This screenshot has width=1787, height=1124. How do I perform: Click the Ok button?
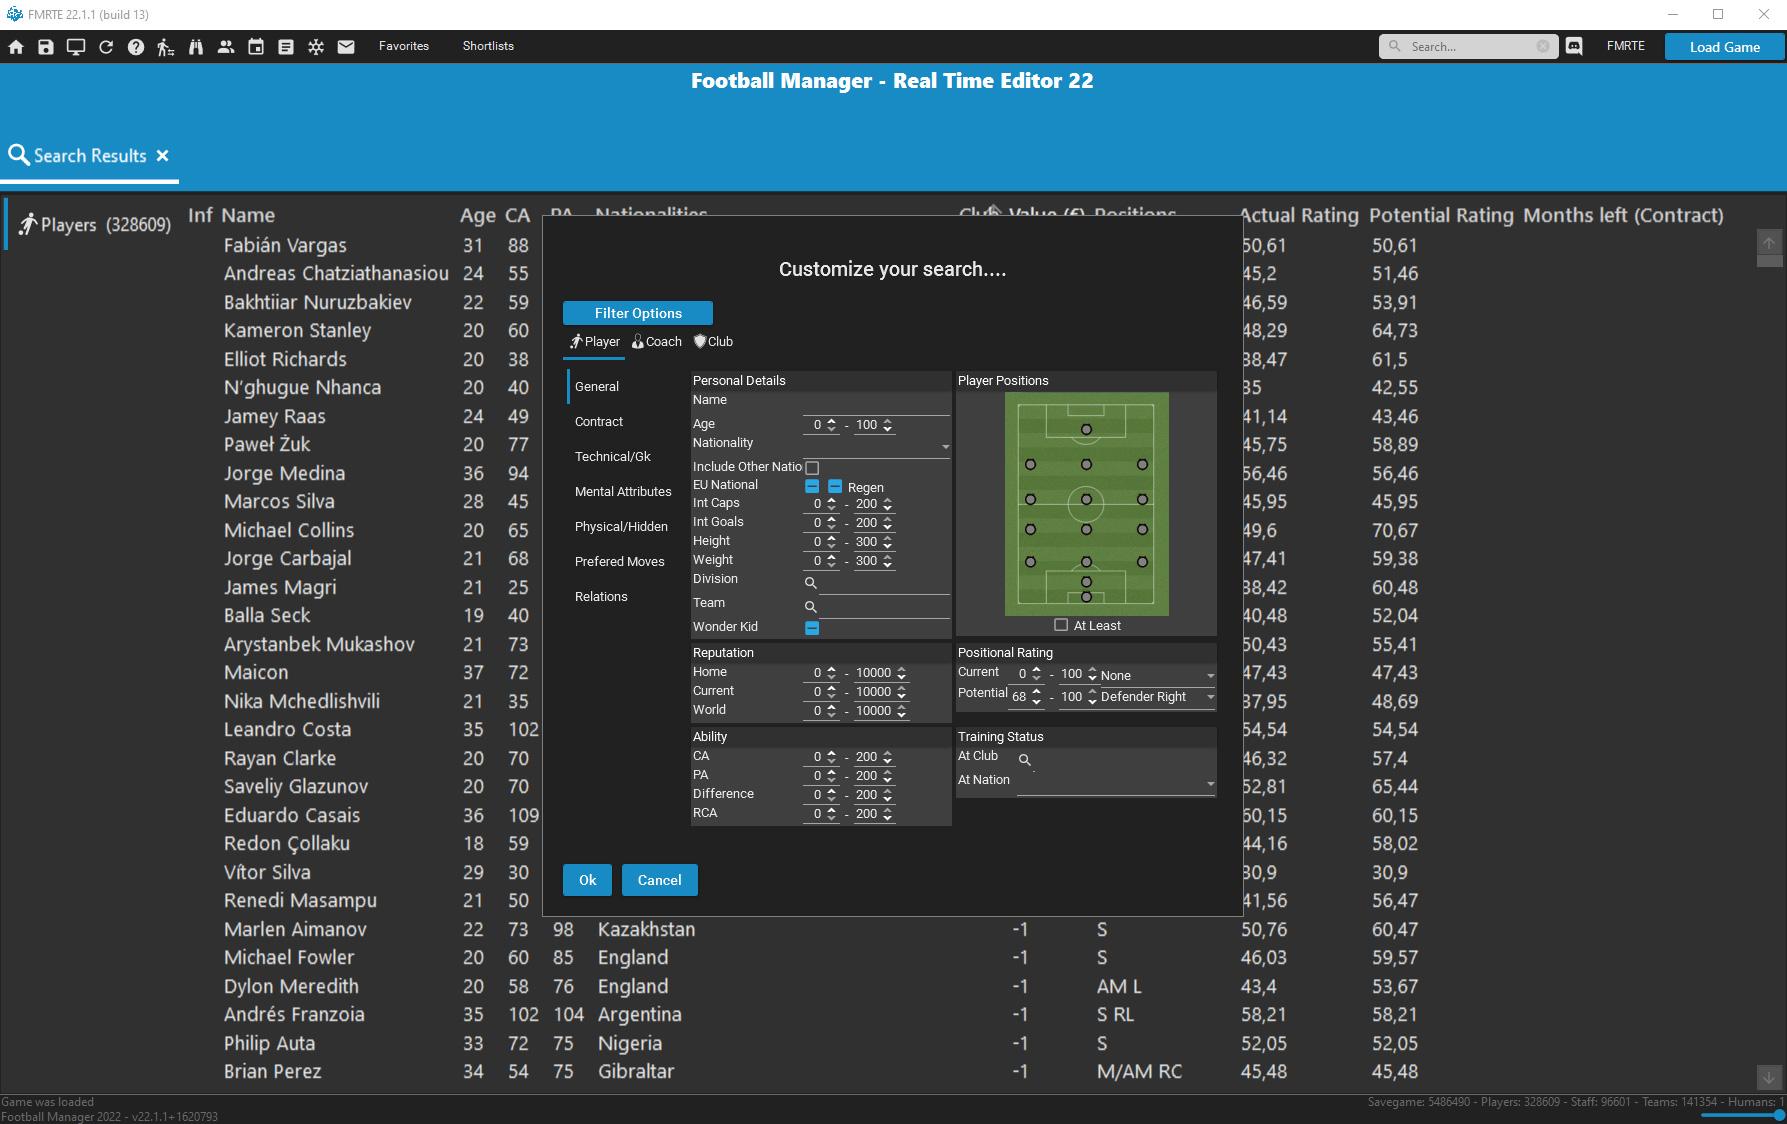pos(588,880)
